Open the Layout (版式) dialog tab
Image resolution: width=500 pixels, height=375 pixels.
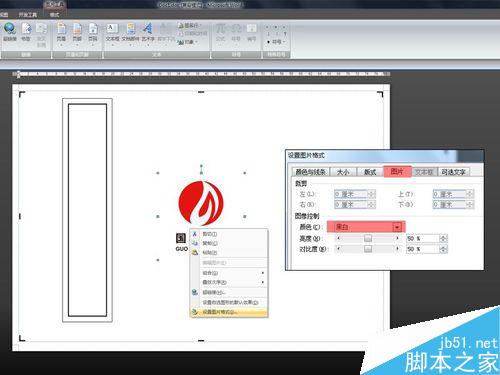pyautogui.click(x=370, y=172)
